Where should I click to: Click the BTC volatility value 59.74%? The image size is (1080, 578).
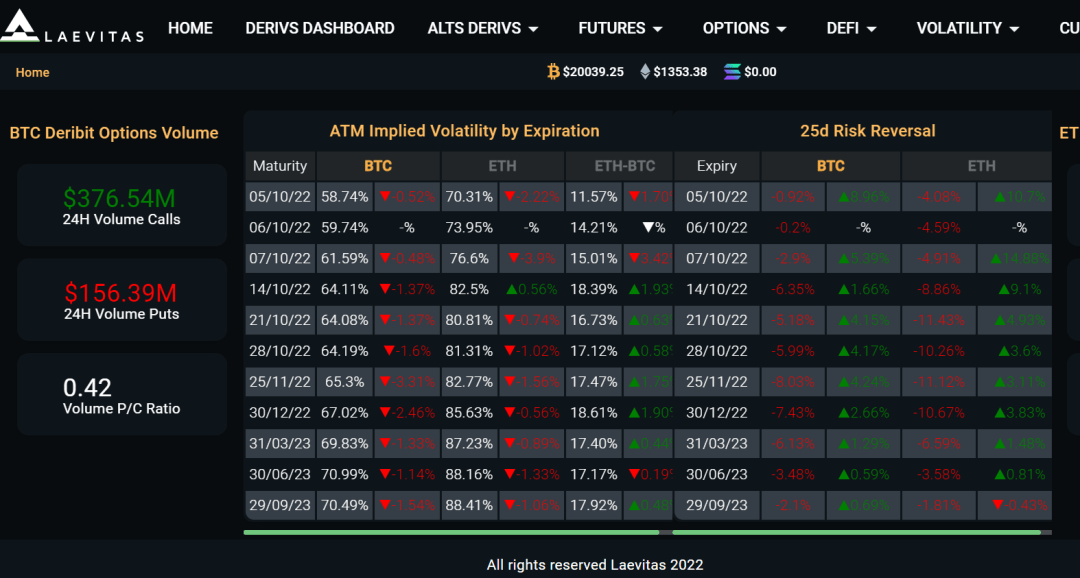click(x=344, y=227)
